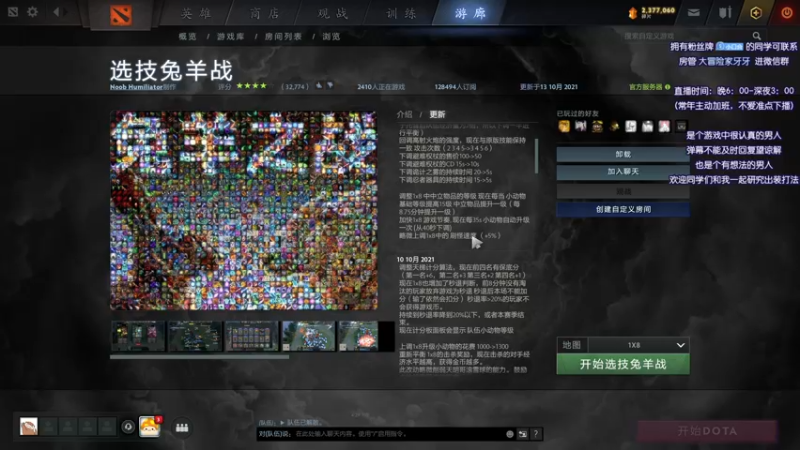Viewport: 800px width, 450px height.
Task: Open the 观战 watch tab
Action: (x=333, y=13)
